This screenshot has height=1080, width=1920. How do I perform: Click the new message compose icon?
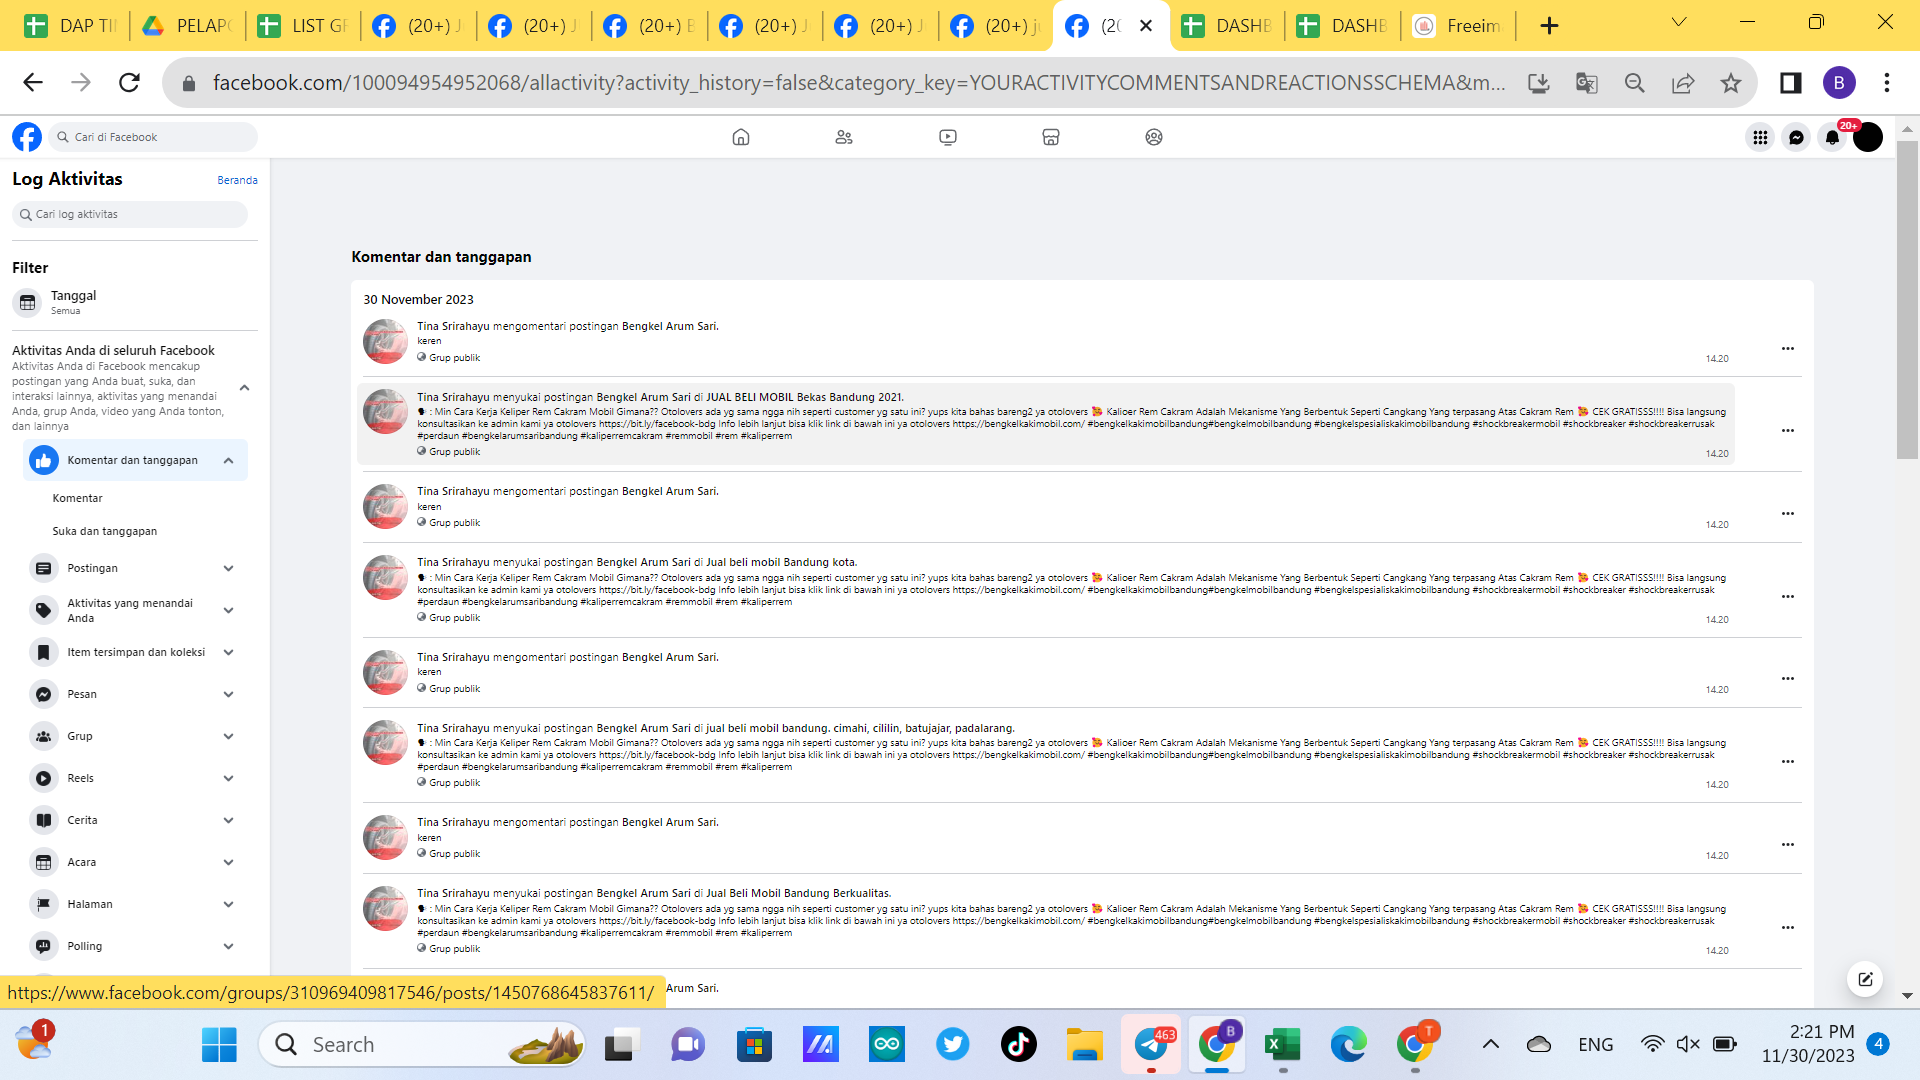point(1865,979)
